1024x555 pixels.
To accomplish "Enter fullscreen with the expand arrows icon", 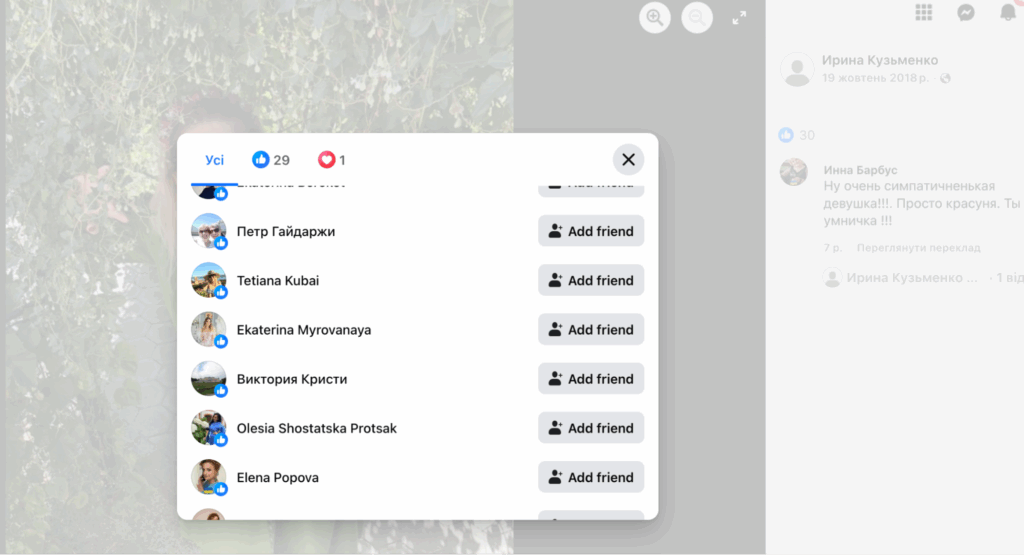I will coord(739,17).
